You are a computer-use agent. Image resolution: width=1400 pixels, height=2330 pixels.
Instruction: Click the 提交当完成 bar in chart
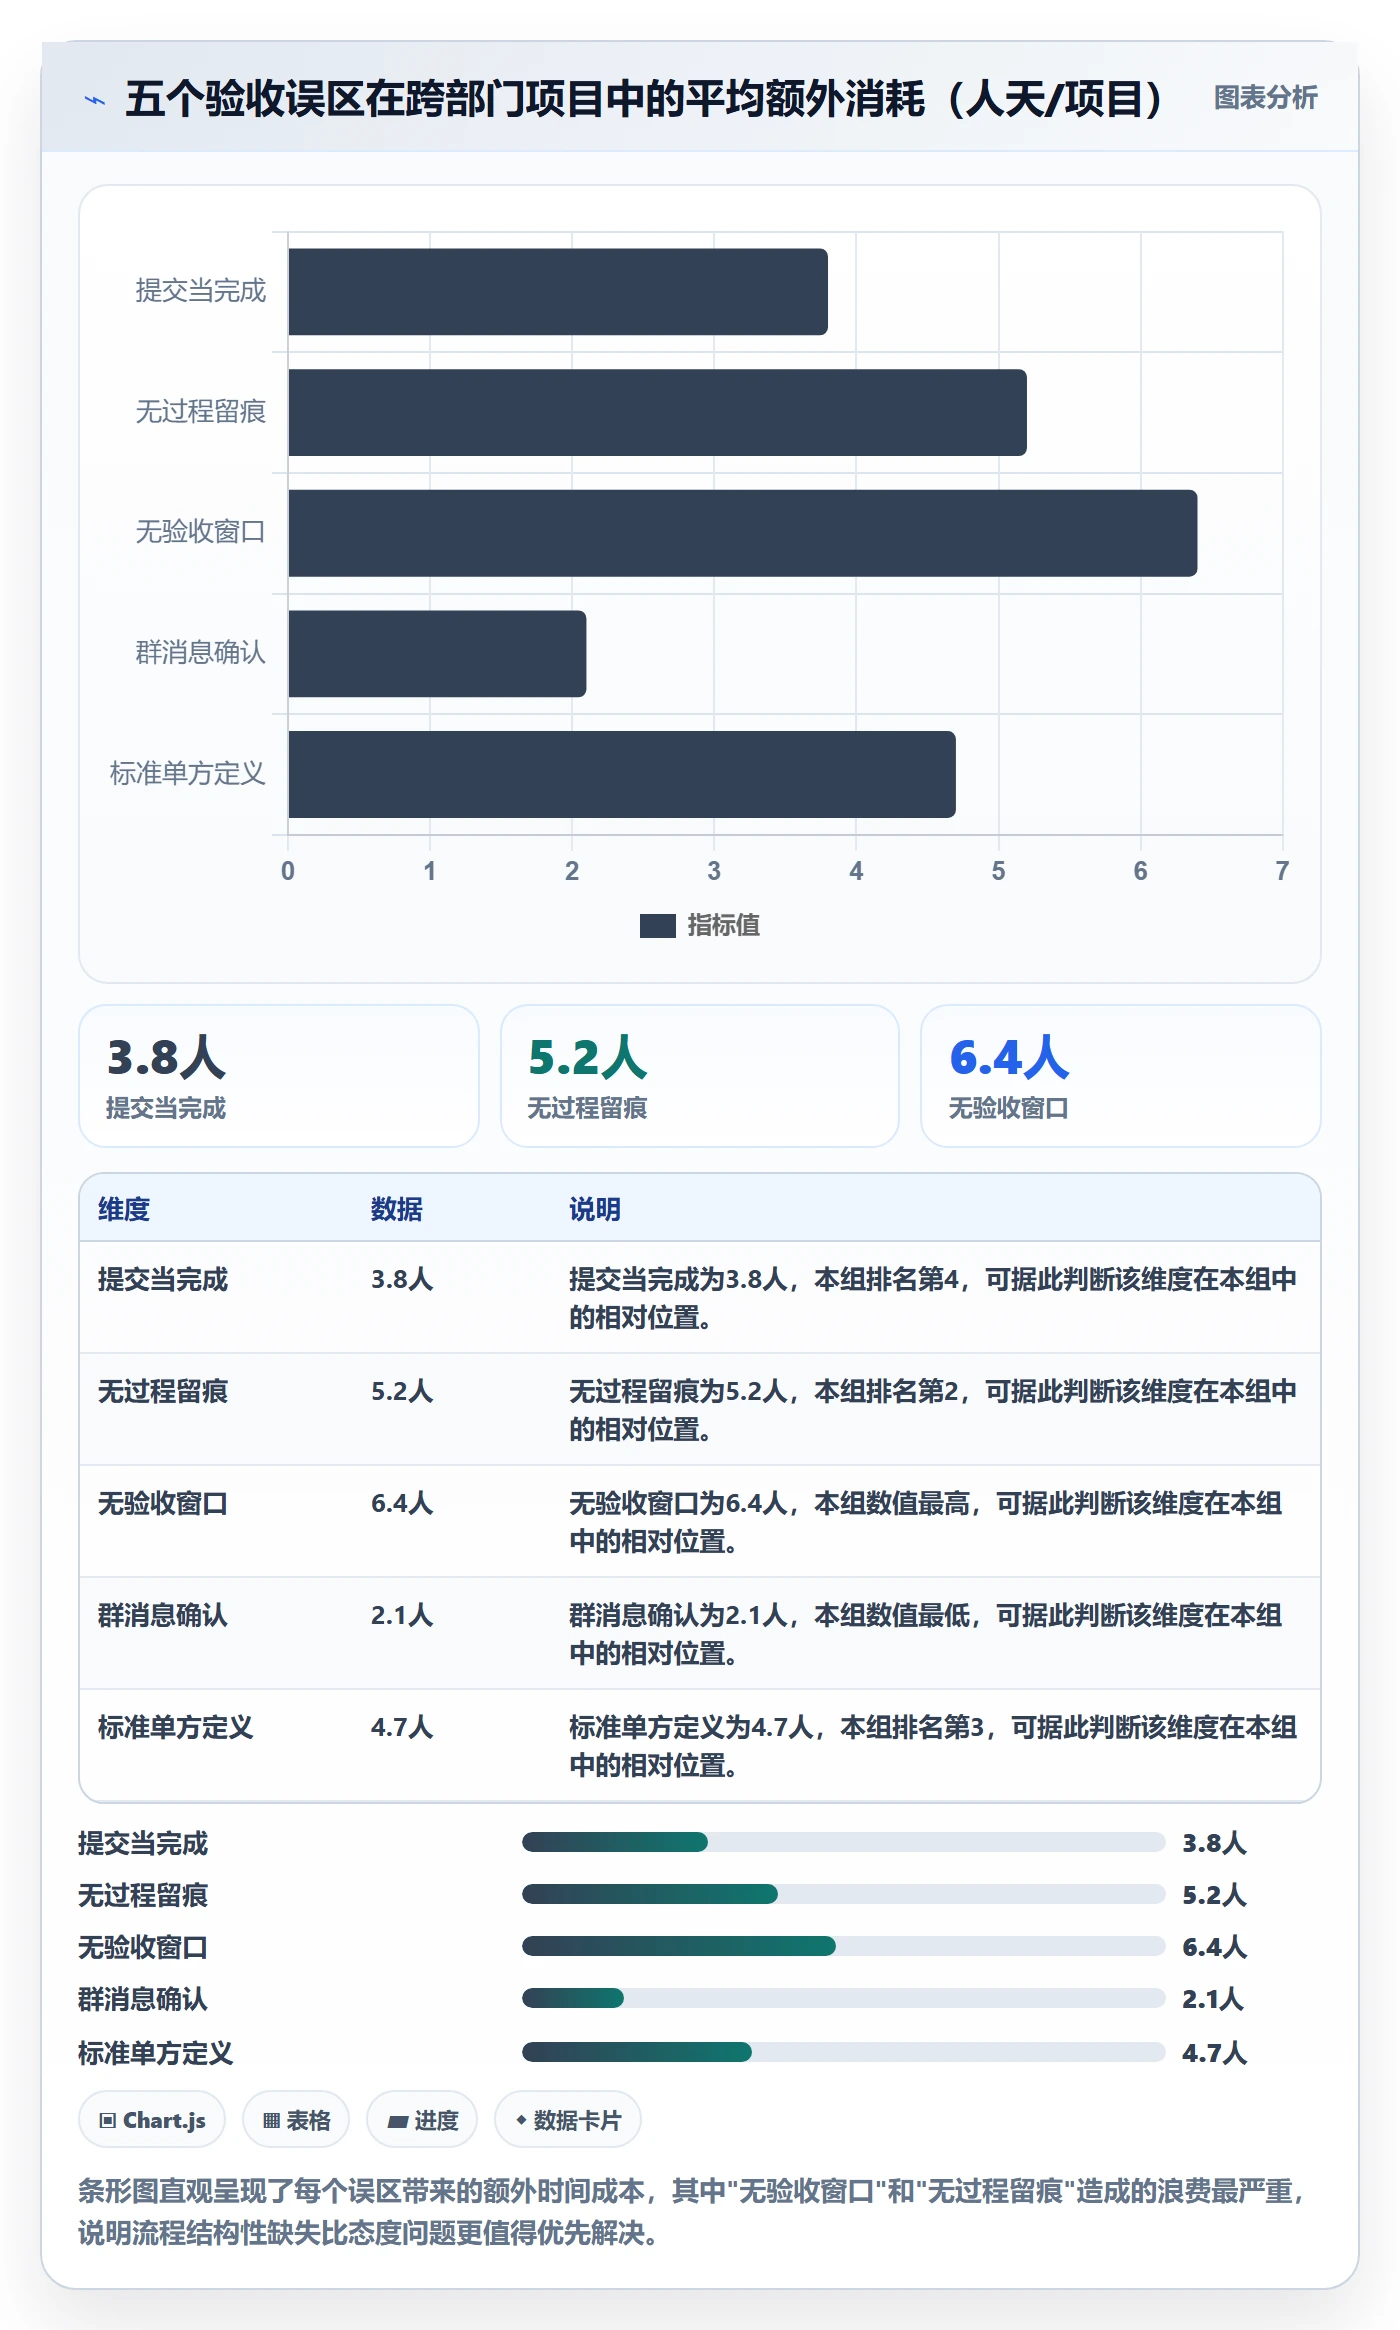(x=558, y=292)
